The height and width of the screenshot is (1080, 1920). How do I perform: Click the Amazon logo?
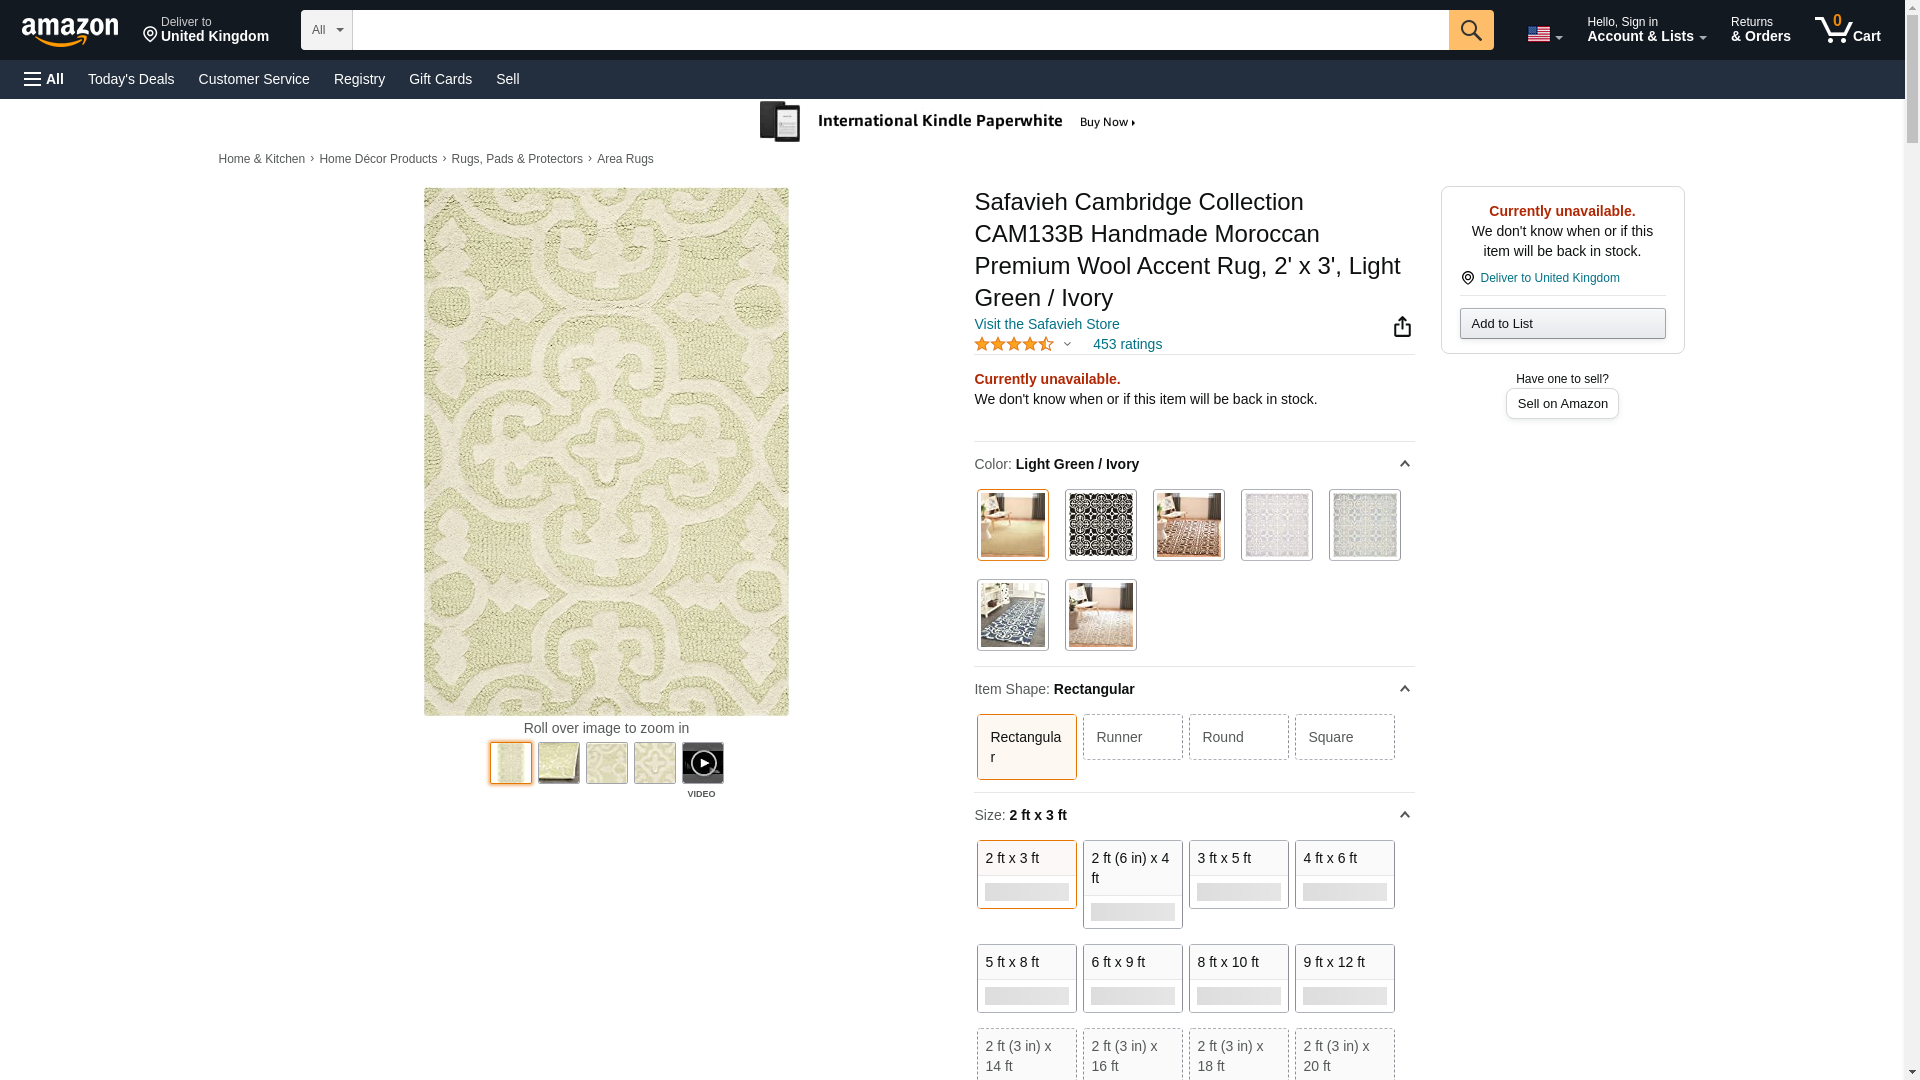pos(70,31)
